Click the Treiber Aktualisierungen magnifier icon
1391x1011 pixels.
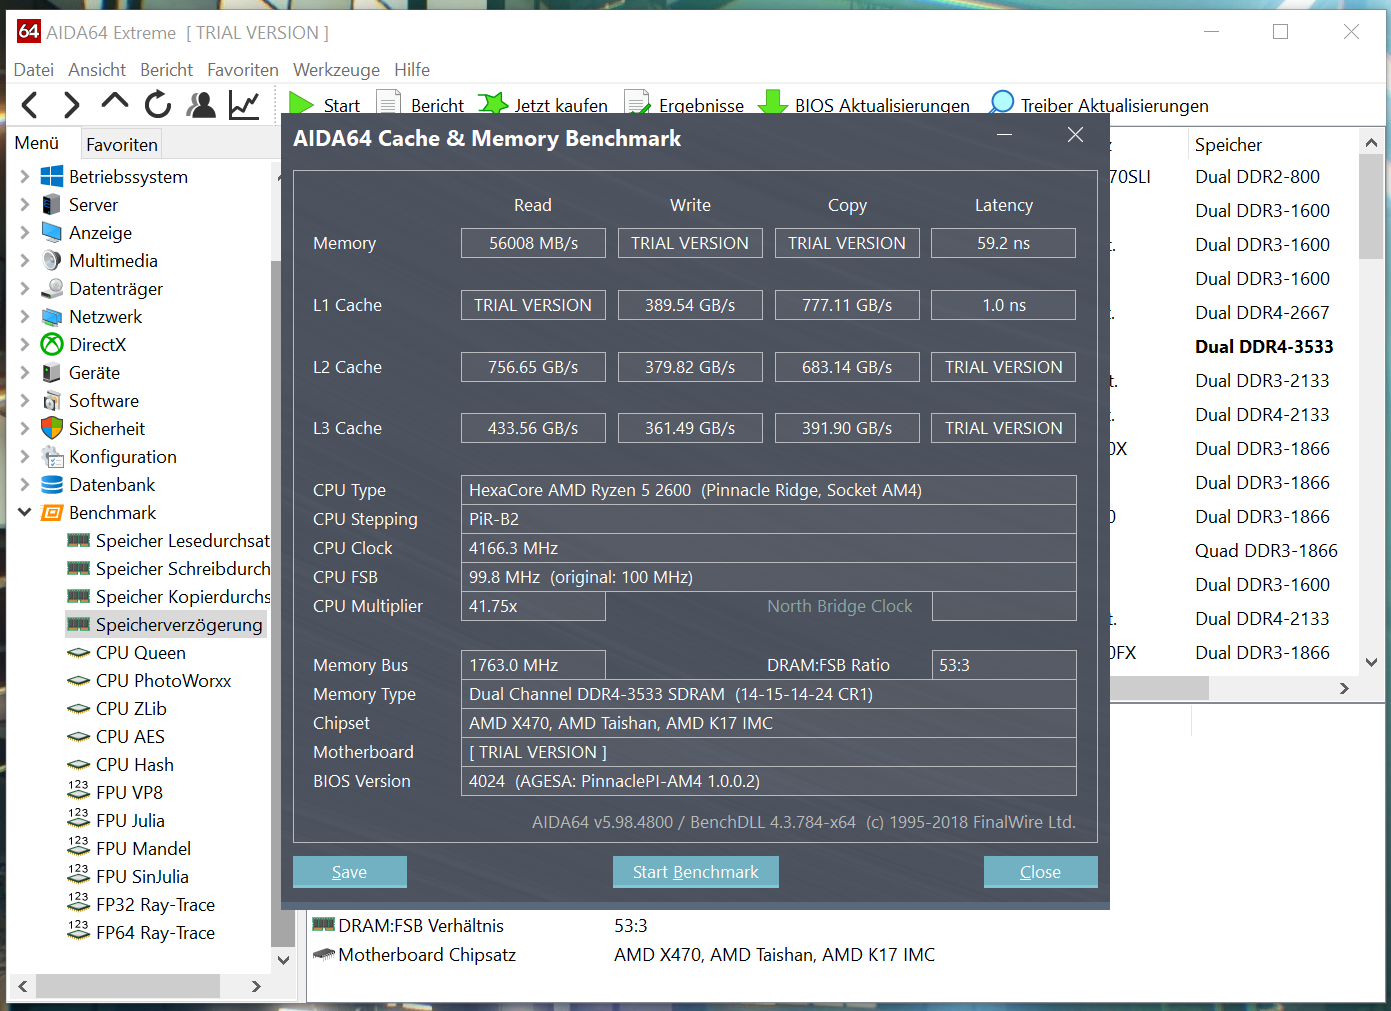coord(1001,104)
